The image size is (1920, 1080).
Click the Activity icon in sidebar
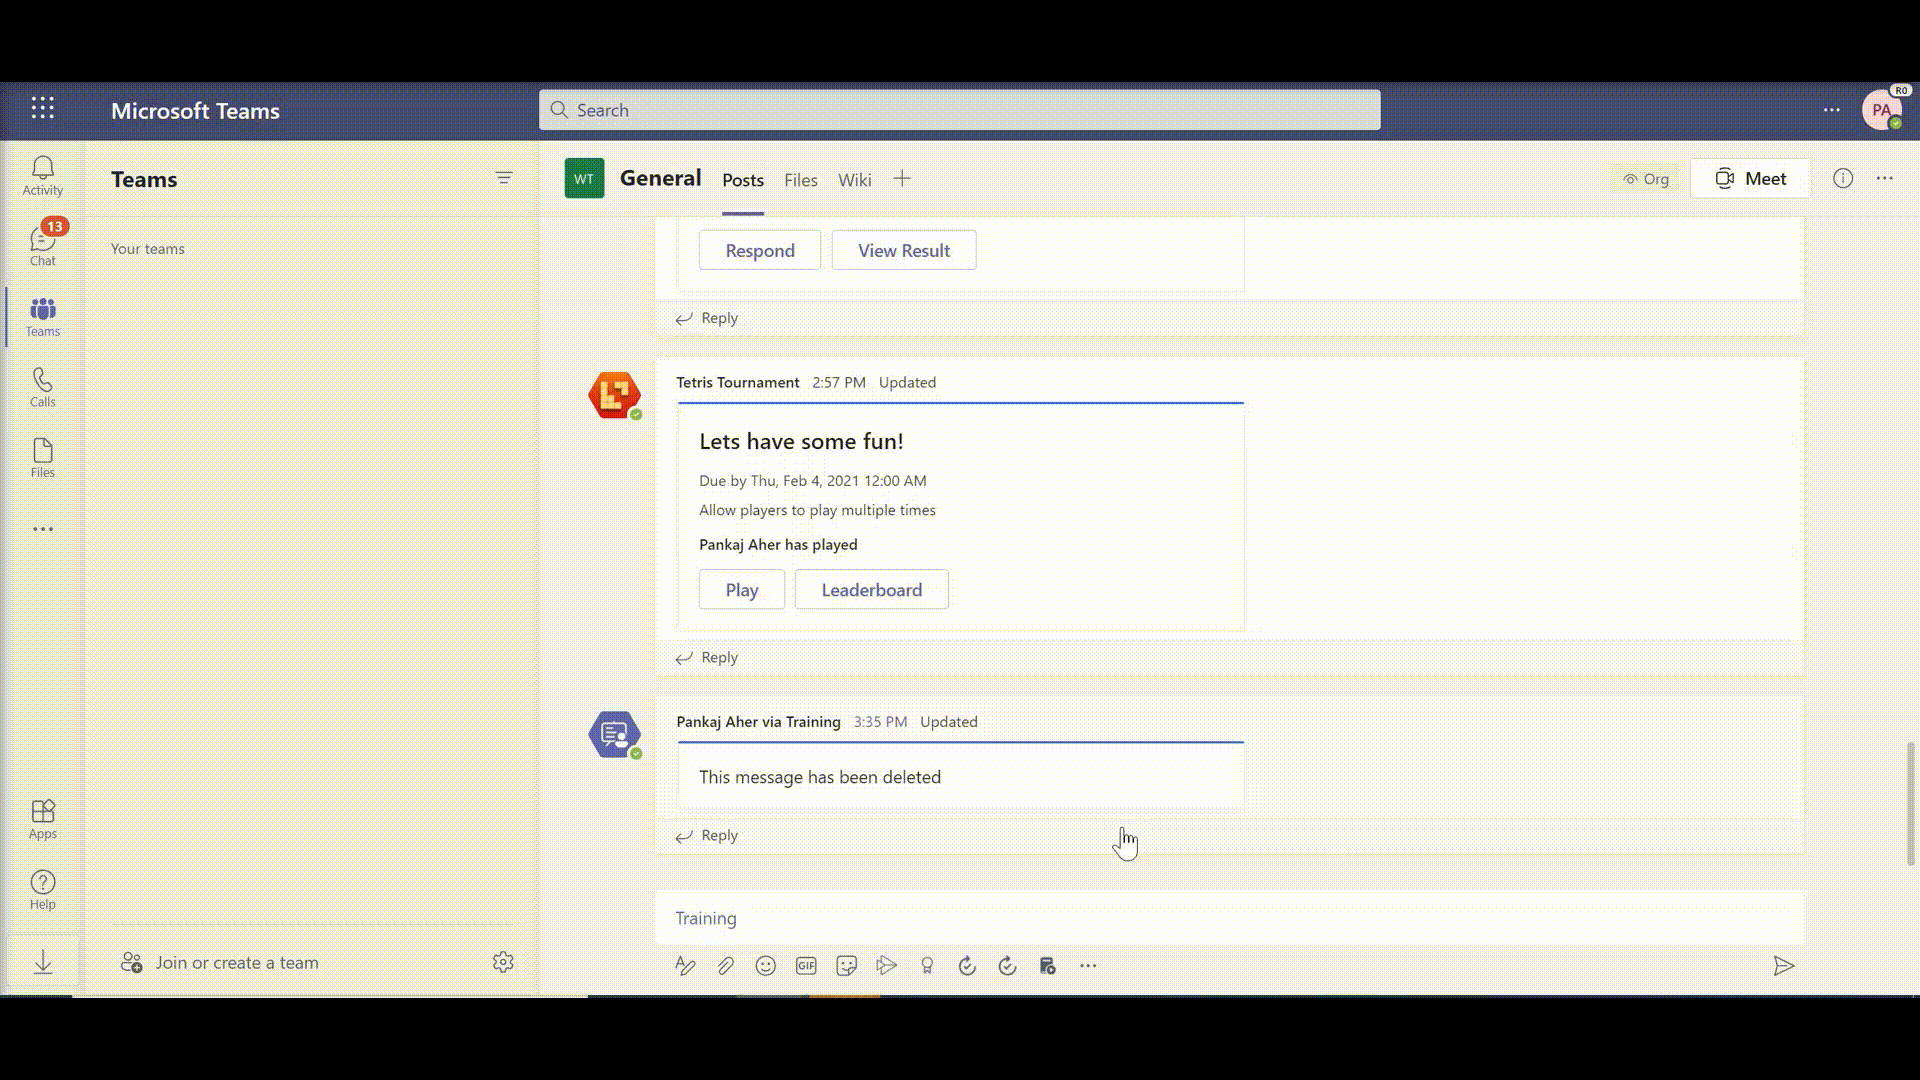(42, 173)
